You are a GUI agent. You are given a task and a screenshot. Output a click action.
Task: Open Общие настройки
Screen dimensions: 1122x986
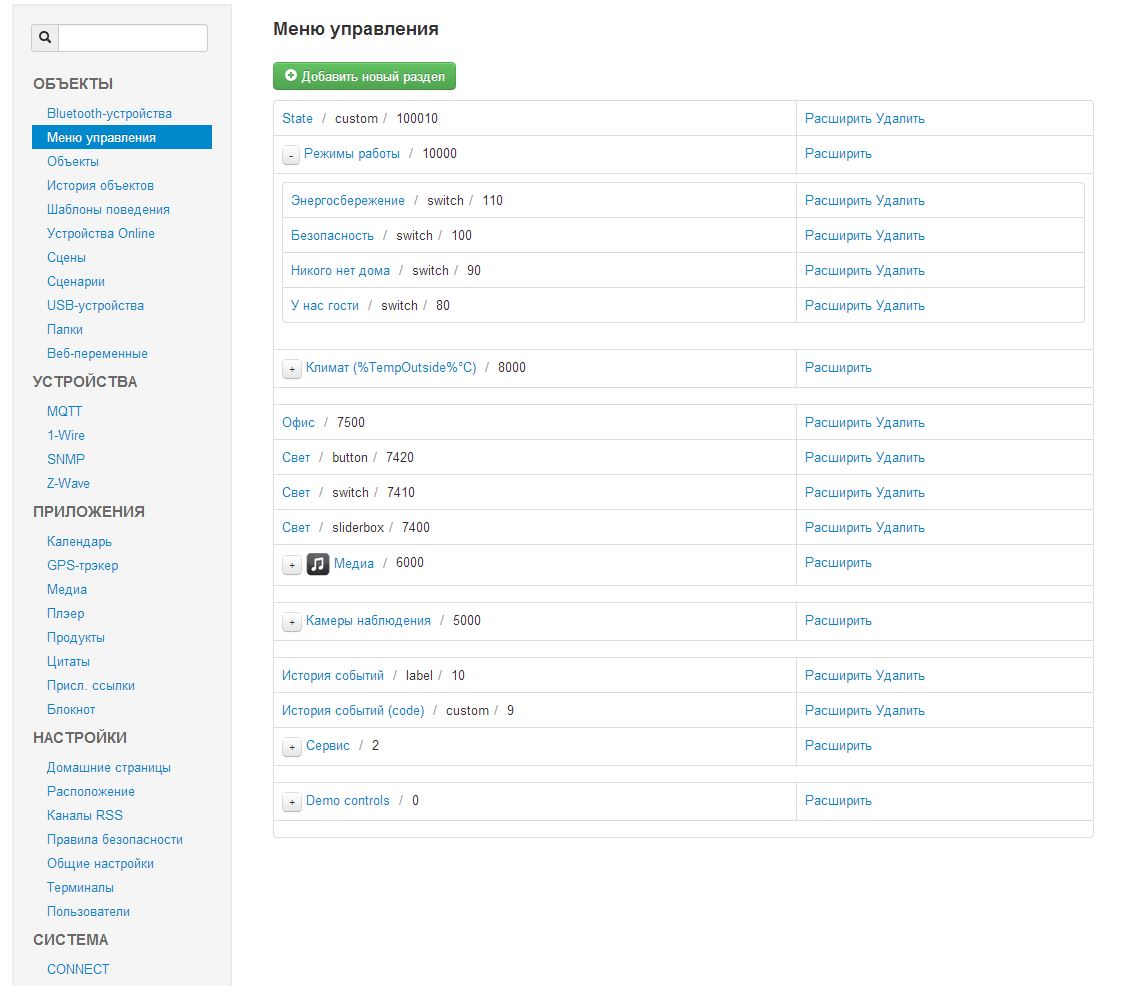100,864
